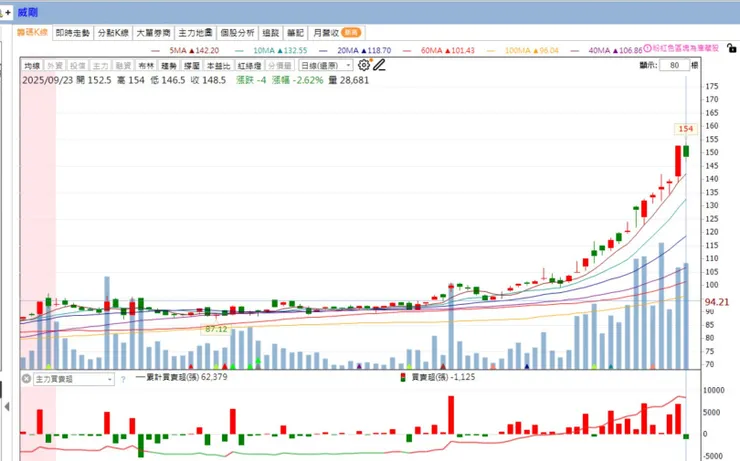
Task: Switch to the 籌碼K線 tab
Action: coord(32,33)
